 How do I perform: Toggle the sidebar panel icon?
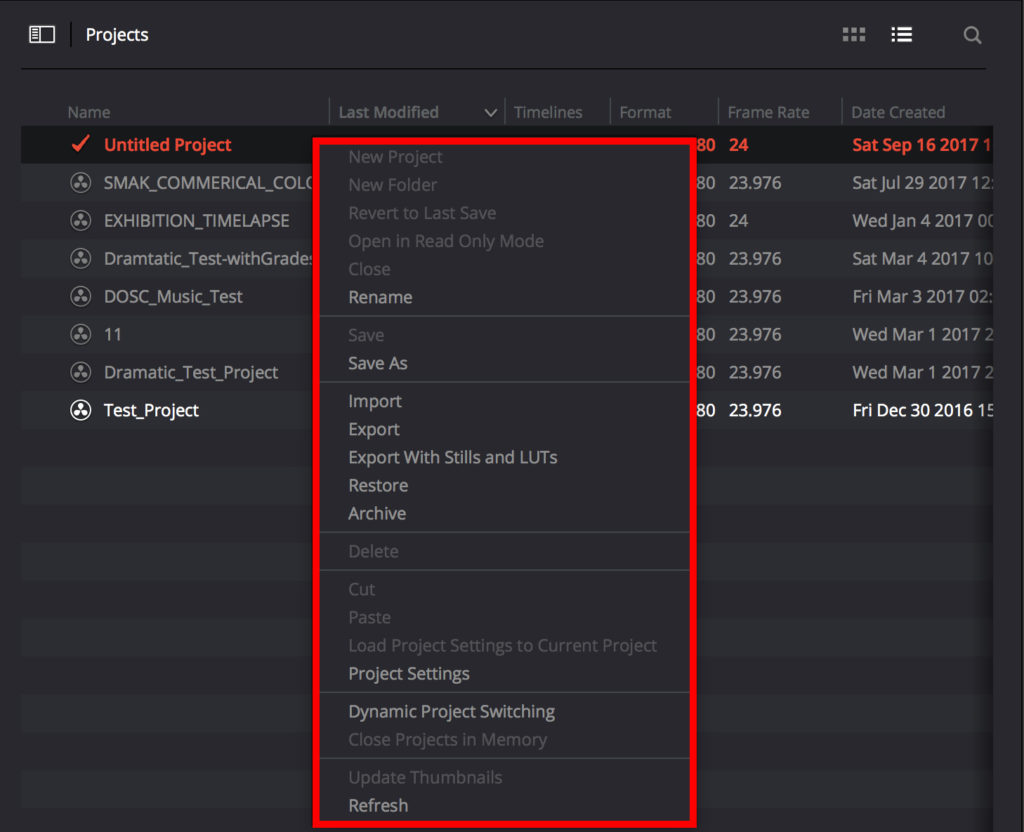42,34
